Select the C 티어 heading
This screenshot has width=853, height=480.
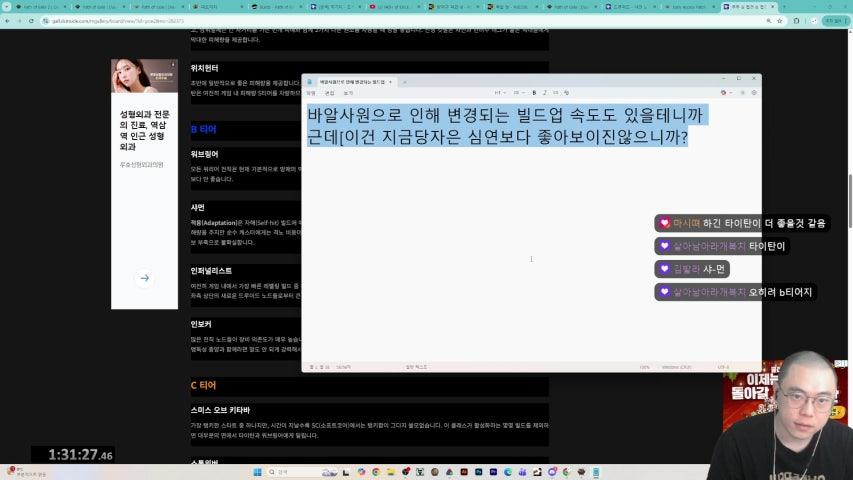point(203,385)
